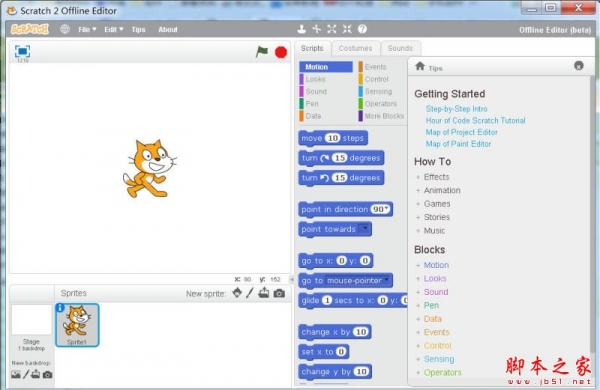Screen dimensions: 600x390
Task: Select the Grow sprite tool
Action: (332, 29)
